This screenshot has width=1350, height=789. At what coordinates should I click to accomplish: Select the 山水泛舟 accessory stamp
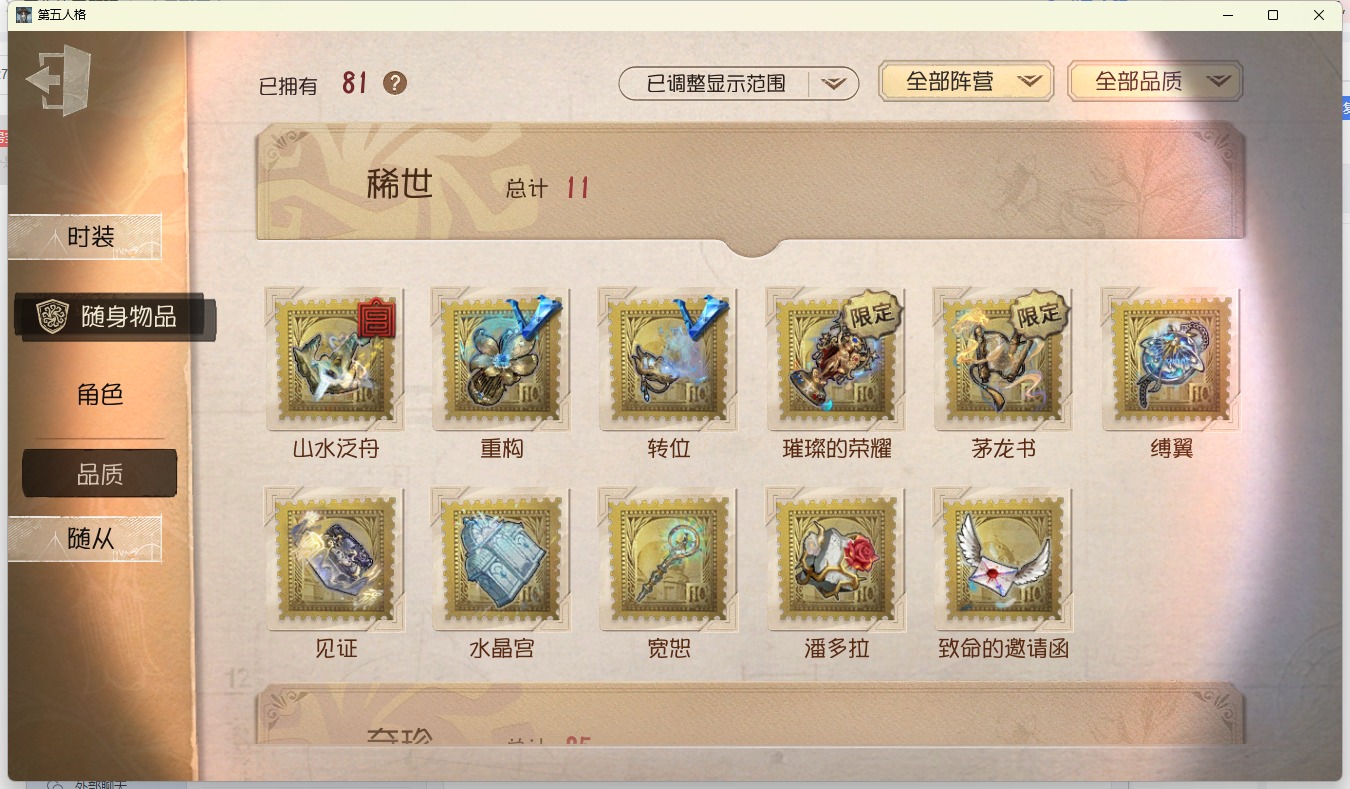(335, 360)
